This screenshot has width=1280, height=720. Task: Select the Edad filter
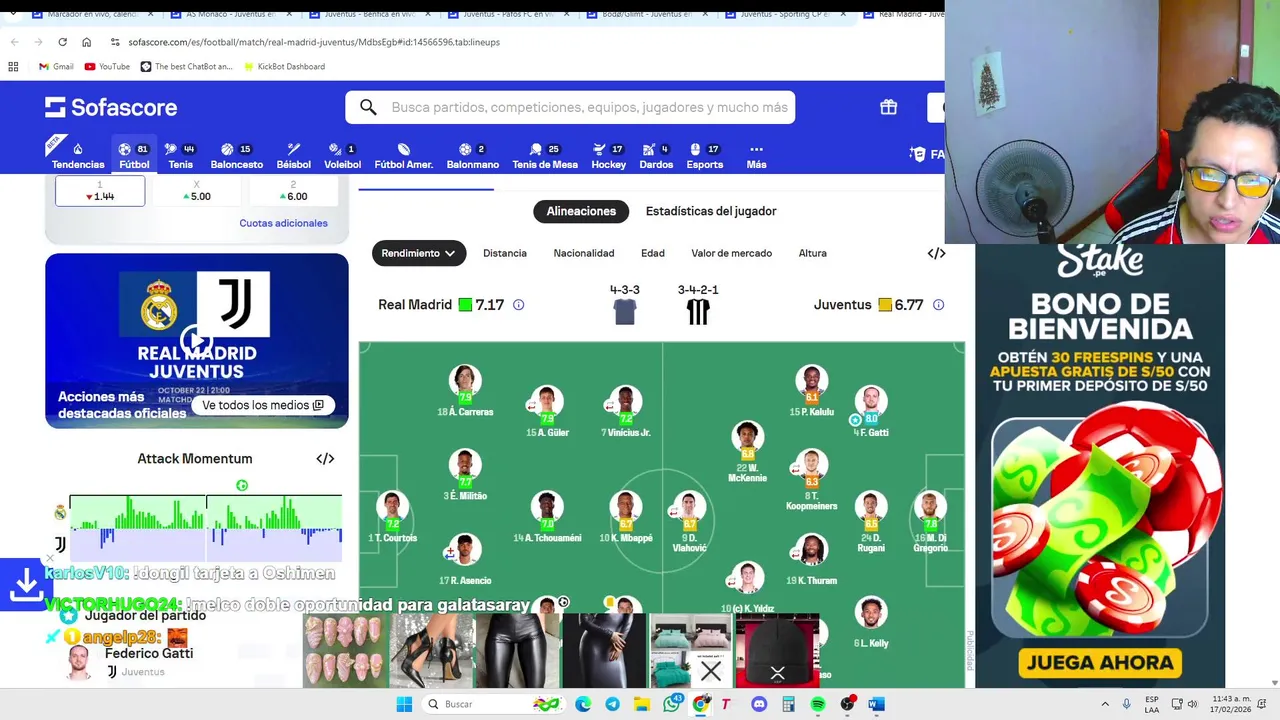[x=653, y=253]
